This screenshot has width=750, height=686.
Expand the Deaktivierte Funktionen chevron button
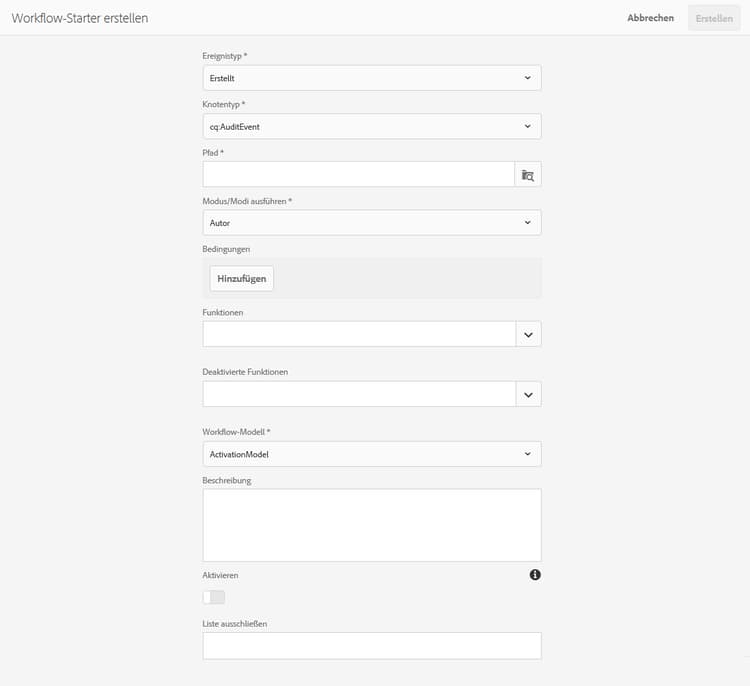[528, 394]
